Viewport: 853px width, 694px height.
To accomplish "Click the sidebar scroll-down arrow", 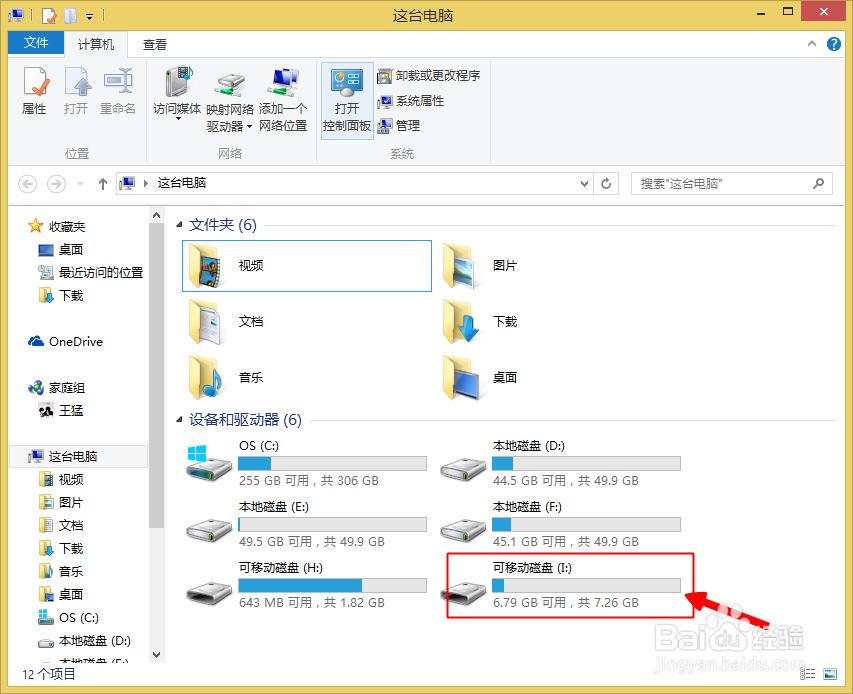I will (x=157, y=654).
